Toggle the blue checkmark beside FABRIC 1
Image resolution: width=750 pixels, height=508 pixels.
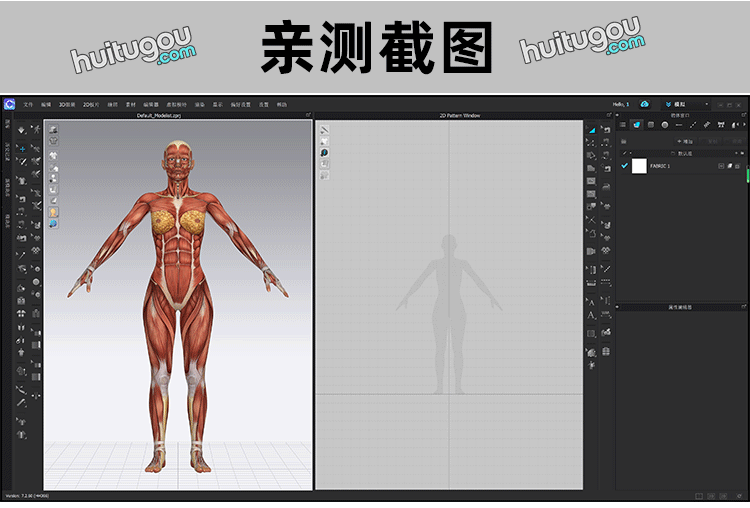click(x=625, y=166)
